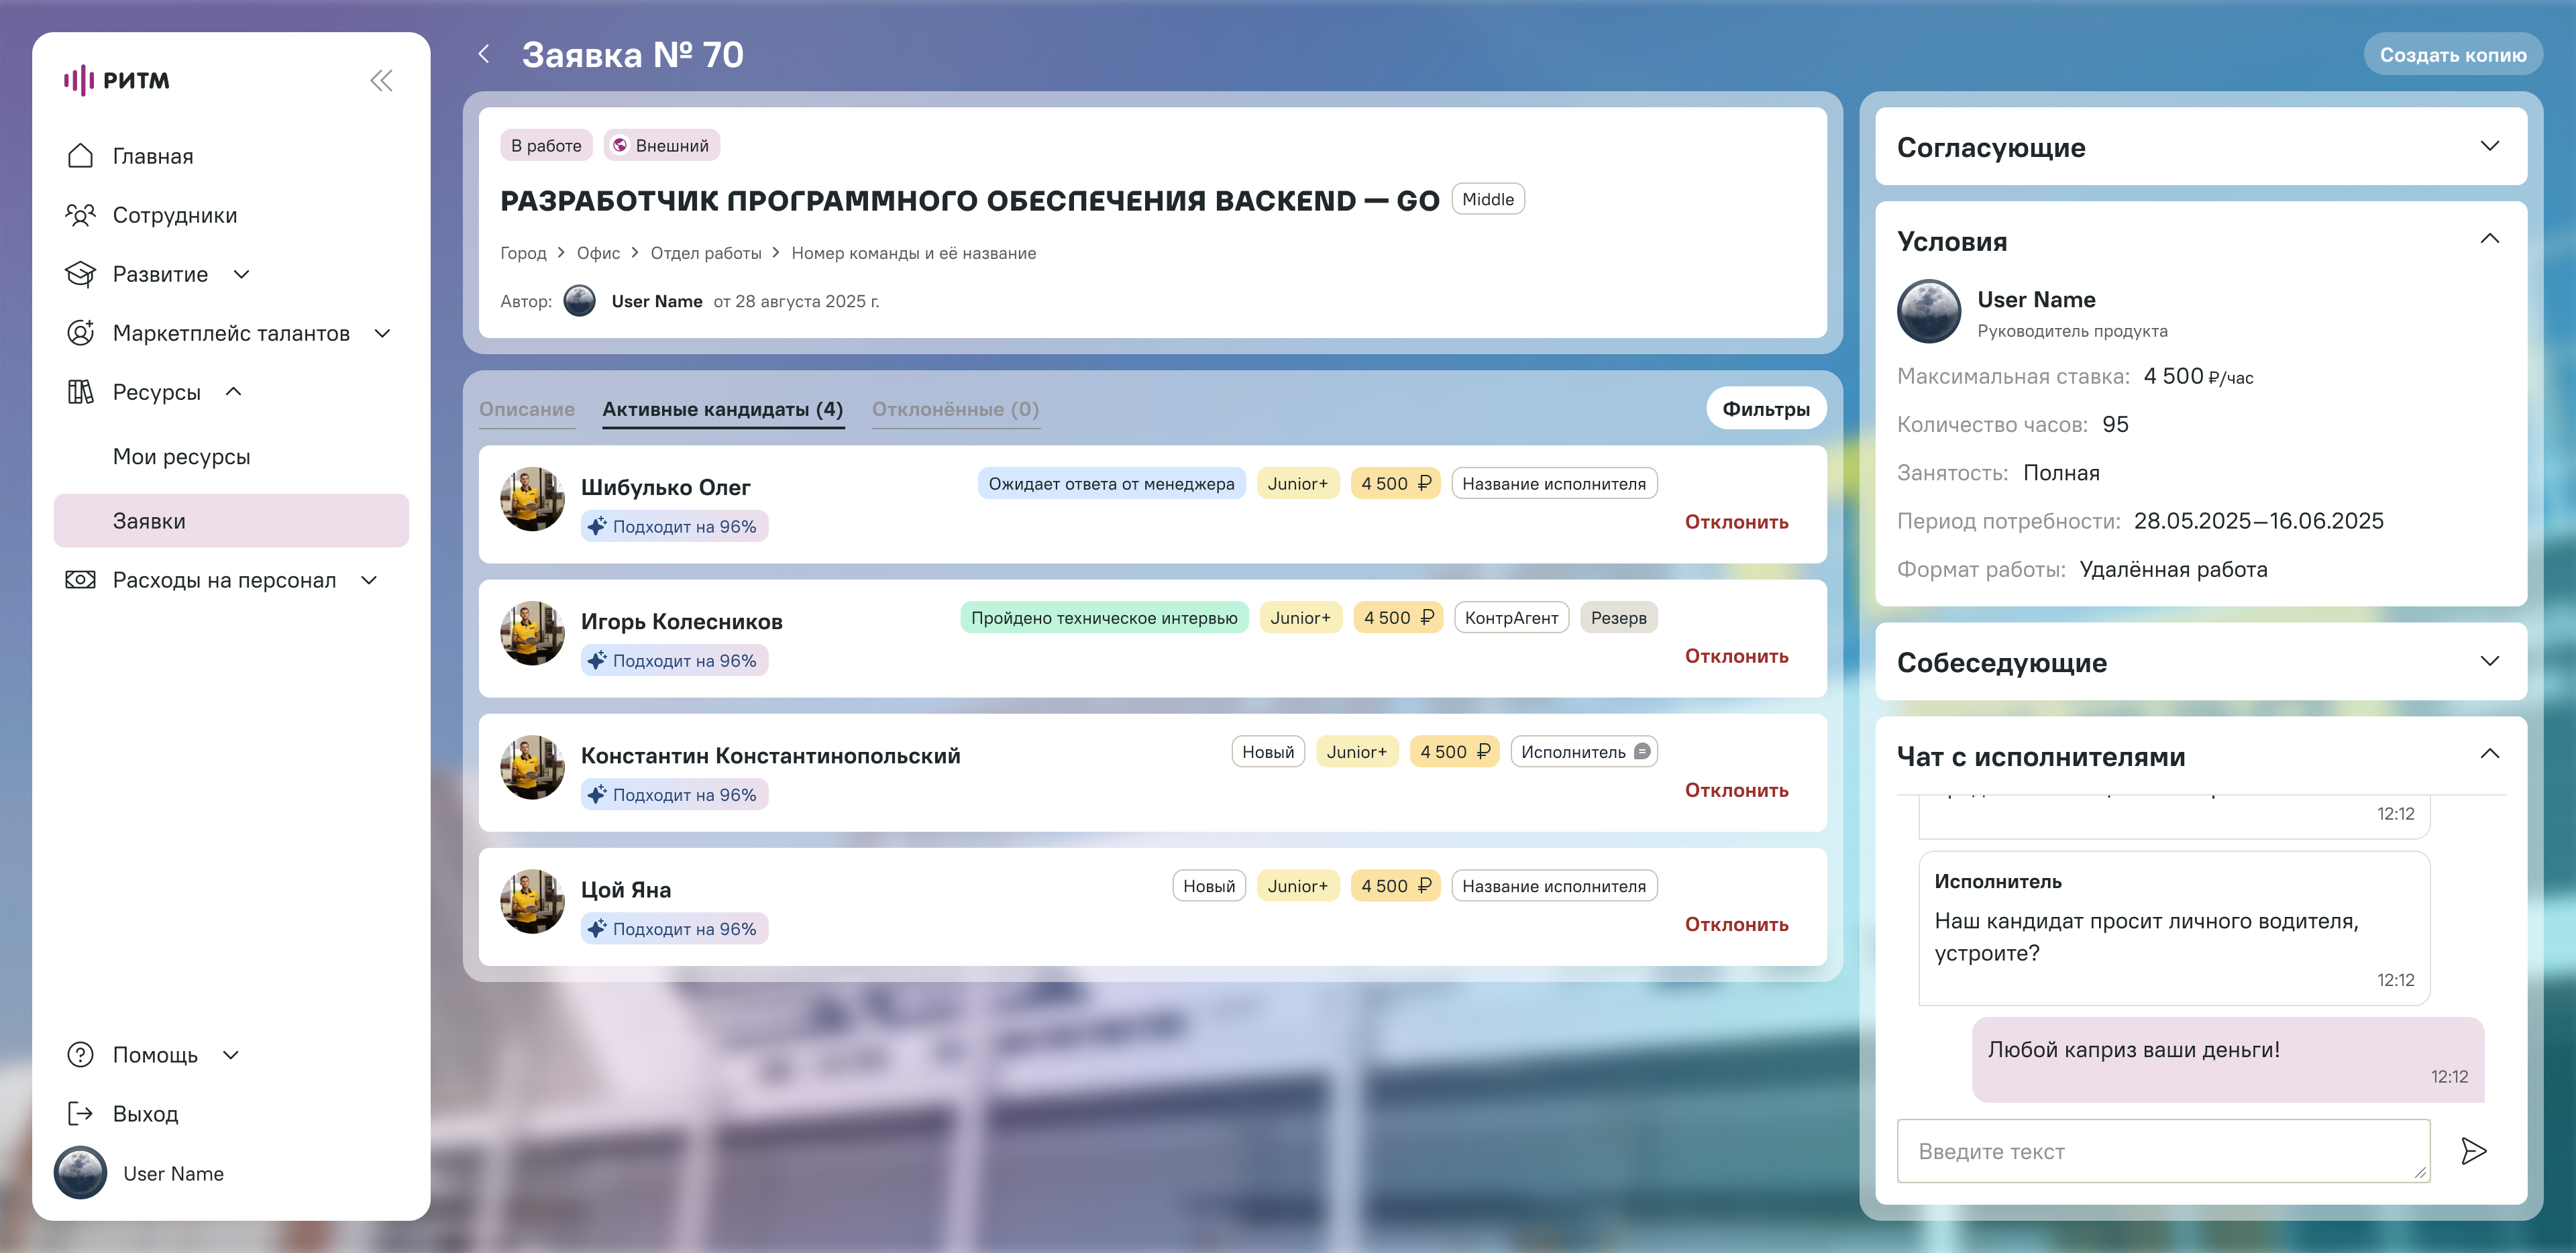Viewport: 2576px width, 1253px height.
Task: Click the Сотрудники people icon
Action: pos(80,215)
